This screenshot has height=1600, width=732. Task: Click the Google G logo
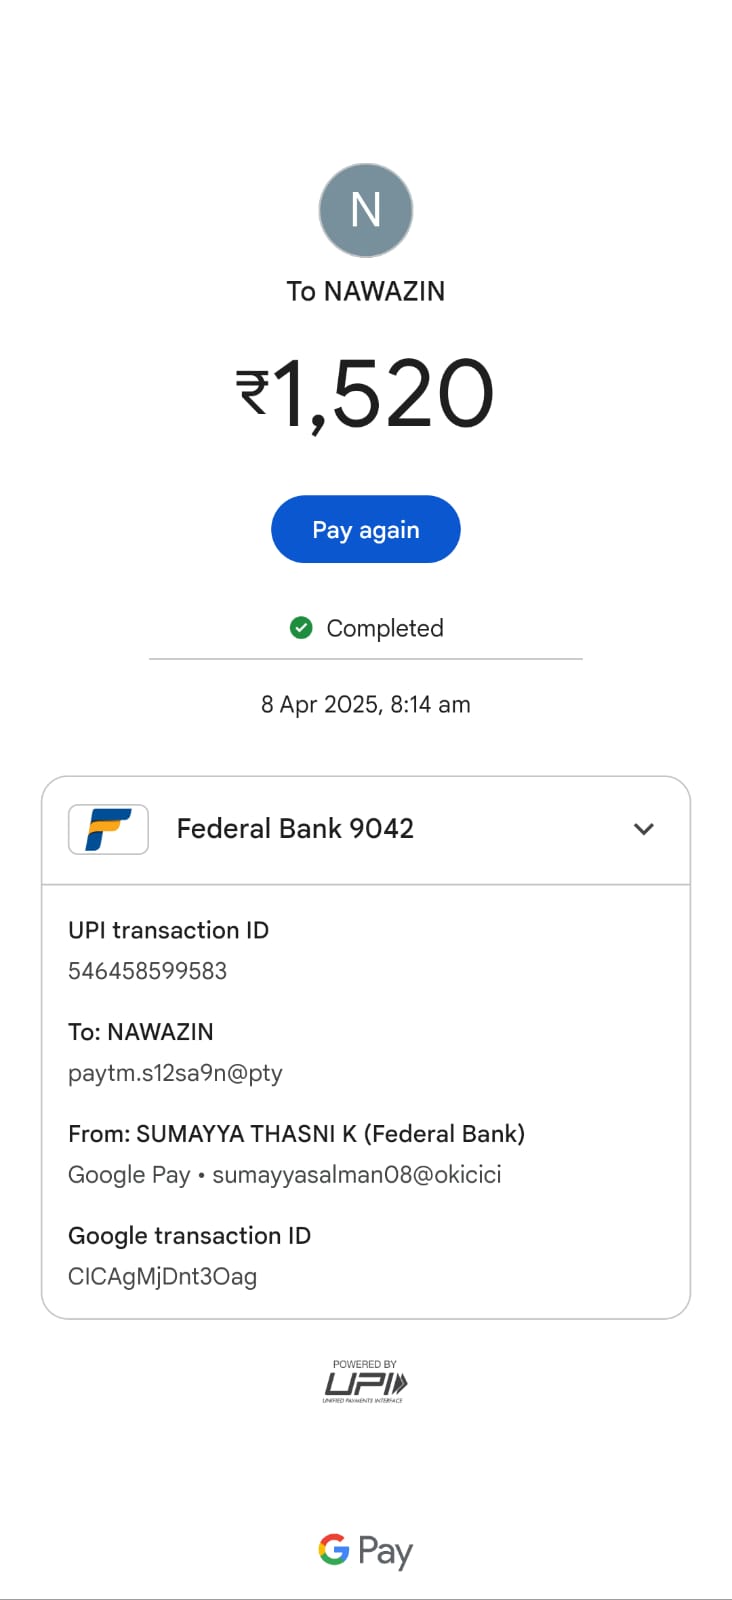(x=334, y=1550)
